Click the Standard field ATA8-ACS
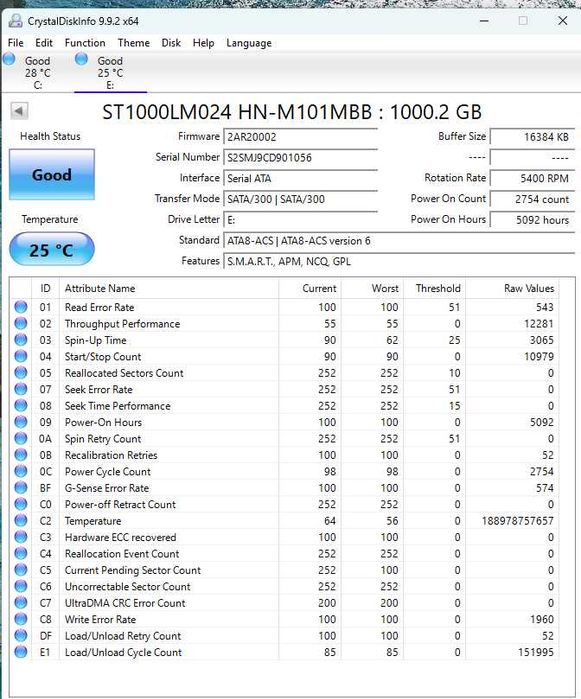Image resolution: width=581 pixels, height=699 pixels. 399,241
